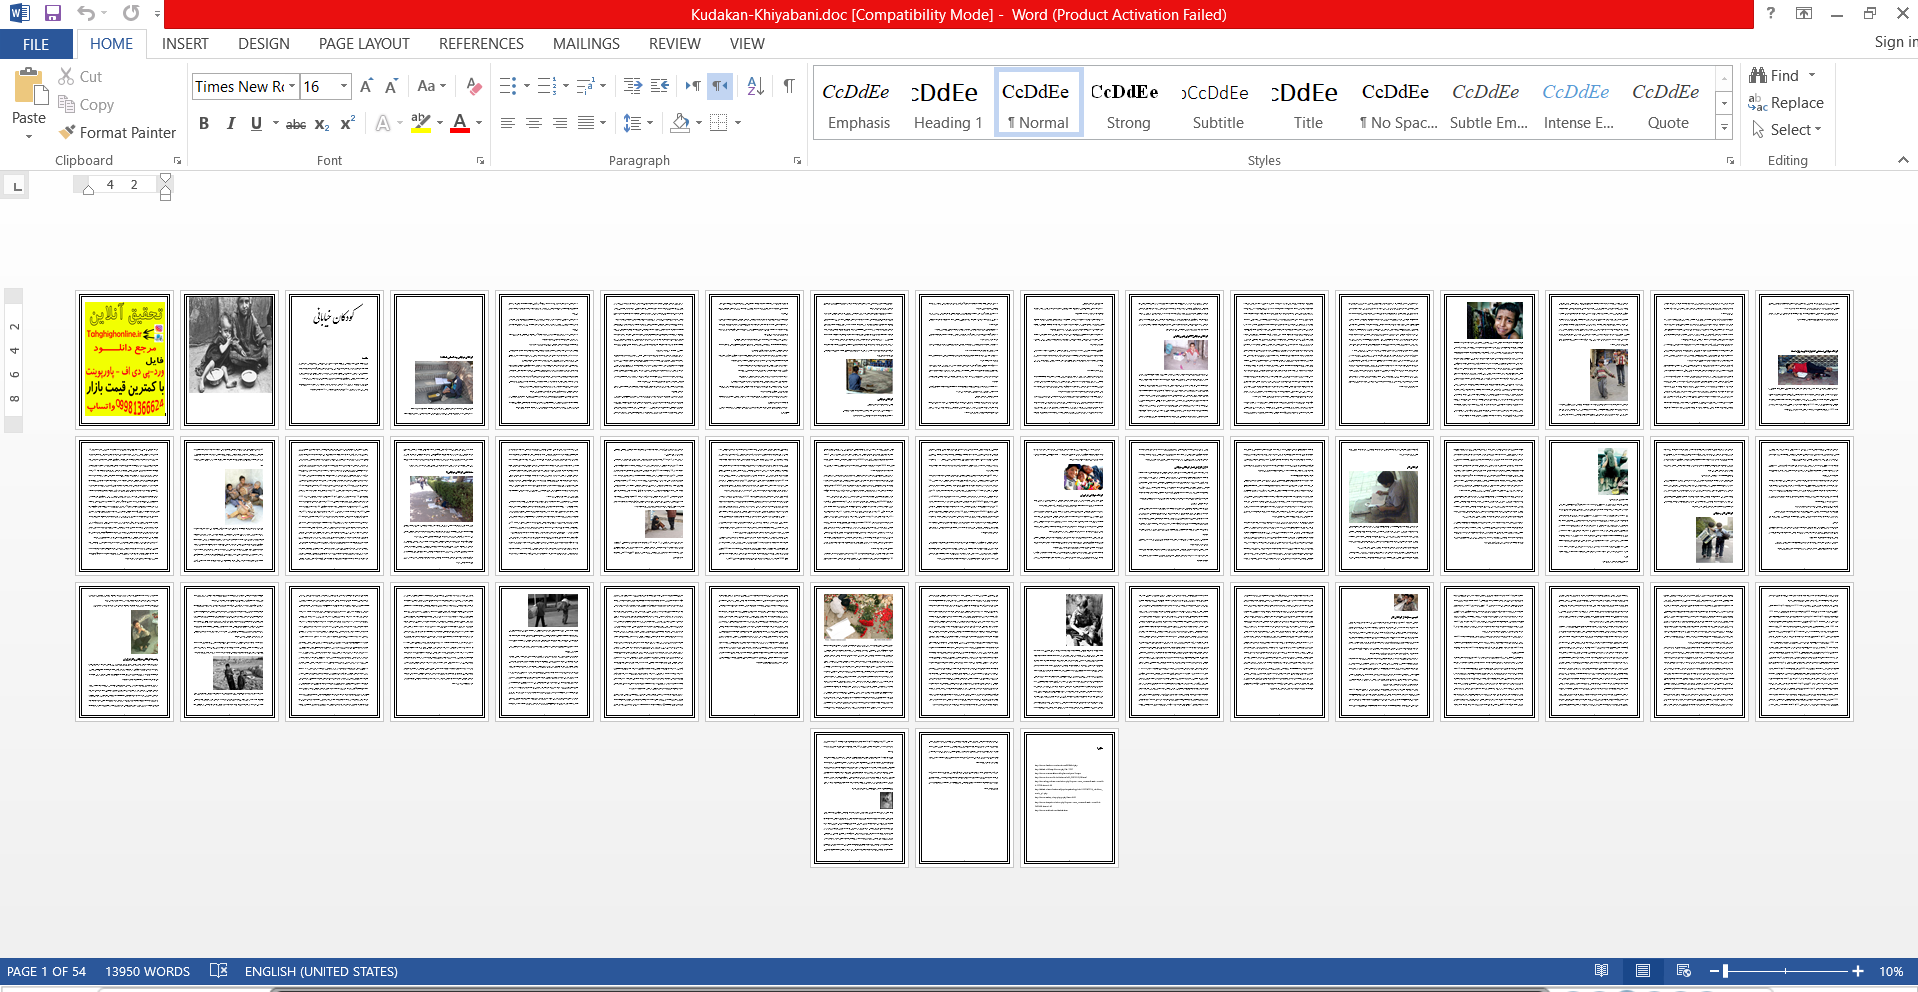Switch to Read Mode view

[x=1601, y=971]
